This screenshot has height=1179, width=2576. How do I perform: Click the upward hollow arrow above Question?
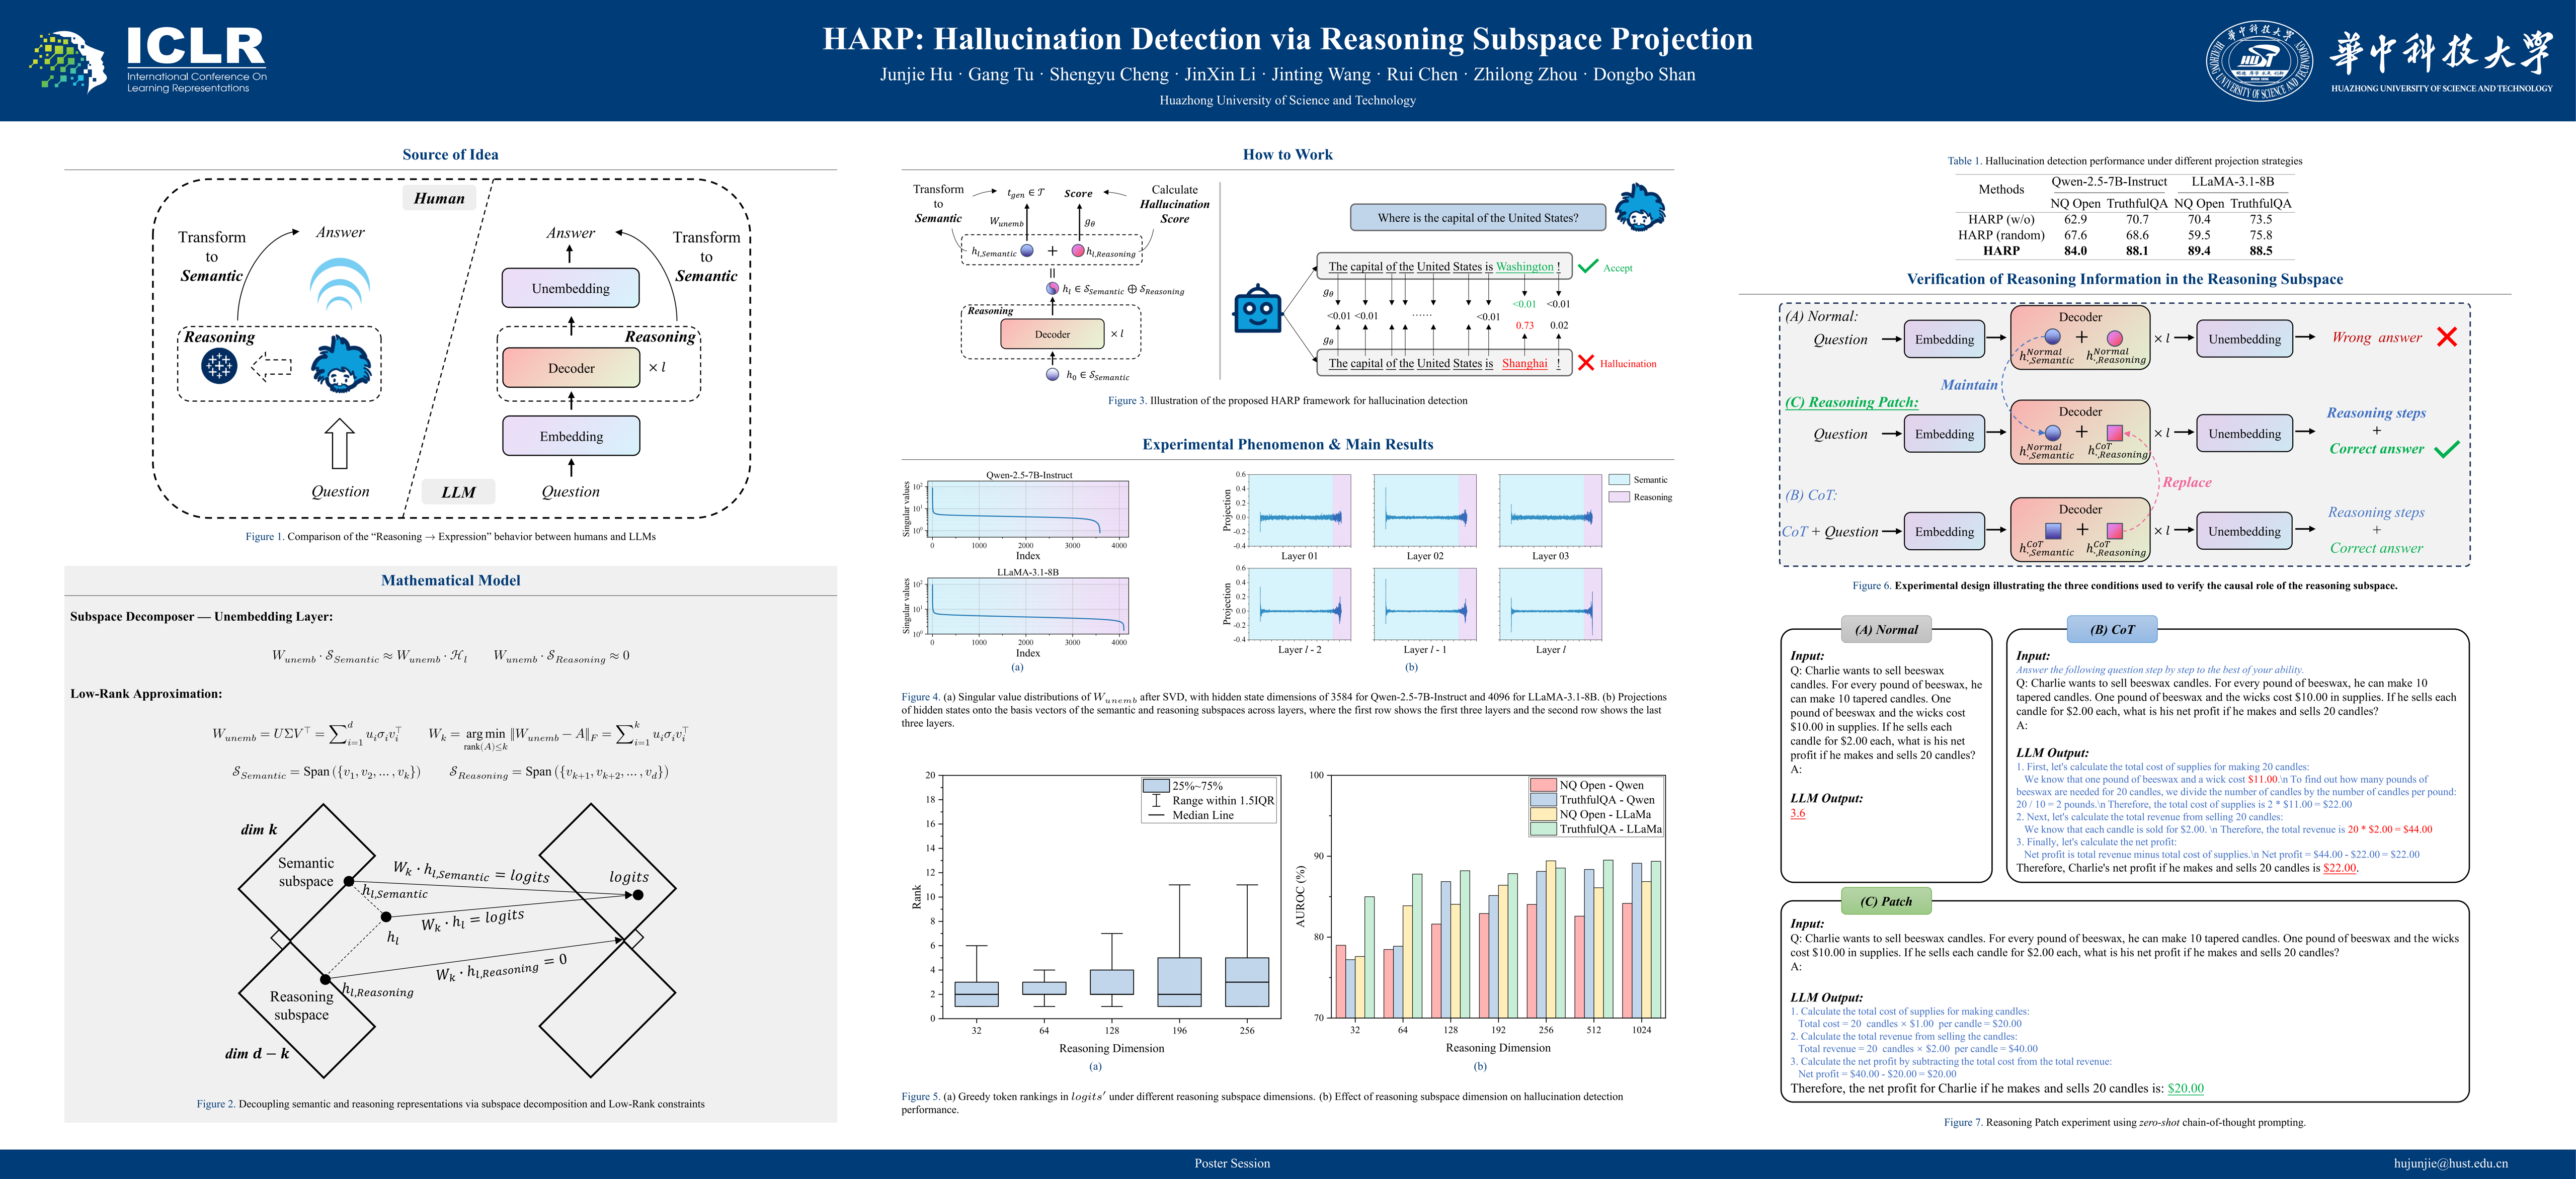pyautogui.click(x=340, y=443)
